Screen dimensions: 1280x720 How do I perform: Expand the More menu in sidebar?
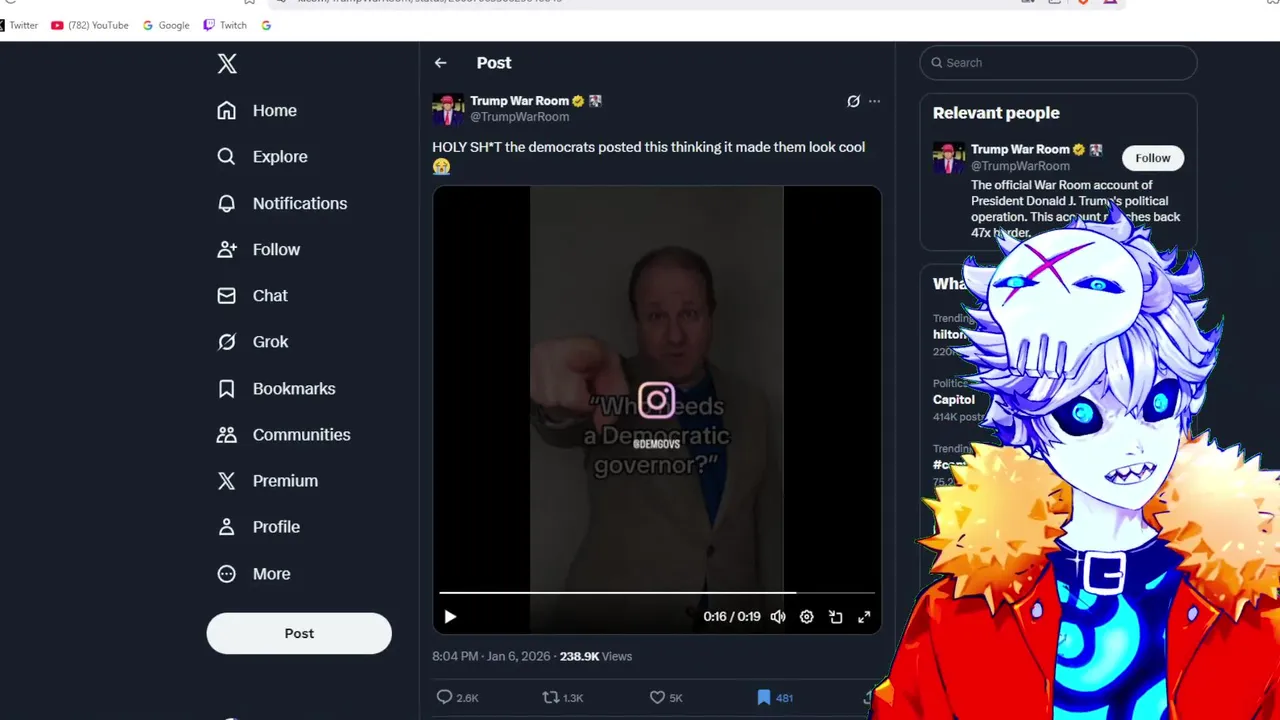point(254,574)
